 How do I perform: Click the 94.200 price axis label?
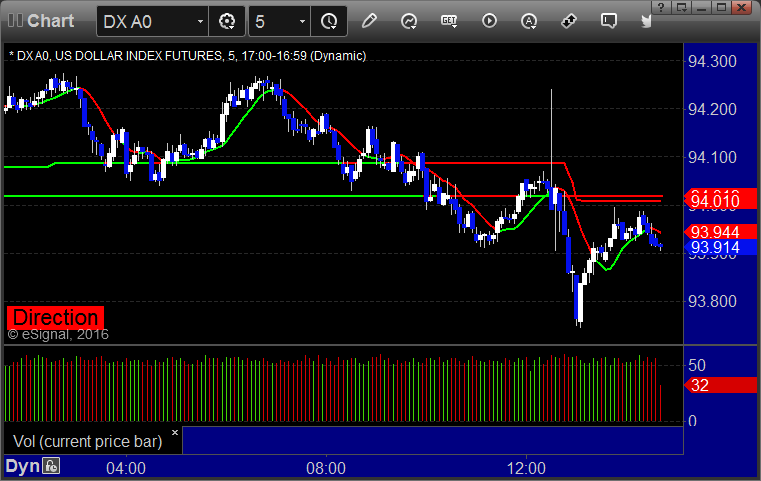tap(712, 110)
